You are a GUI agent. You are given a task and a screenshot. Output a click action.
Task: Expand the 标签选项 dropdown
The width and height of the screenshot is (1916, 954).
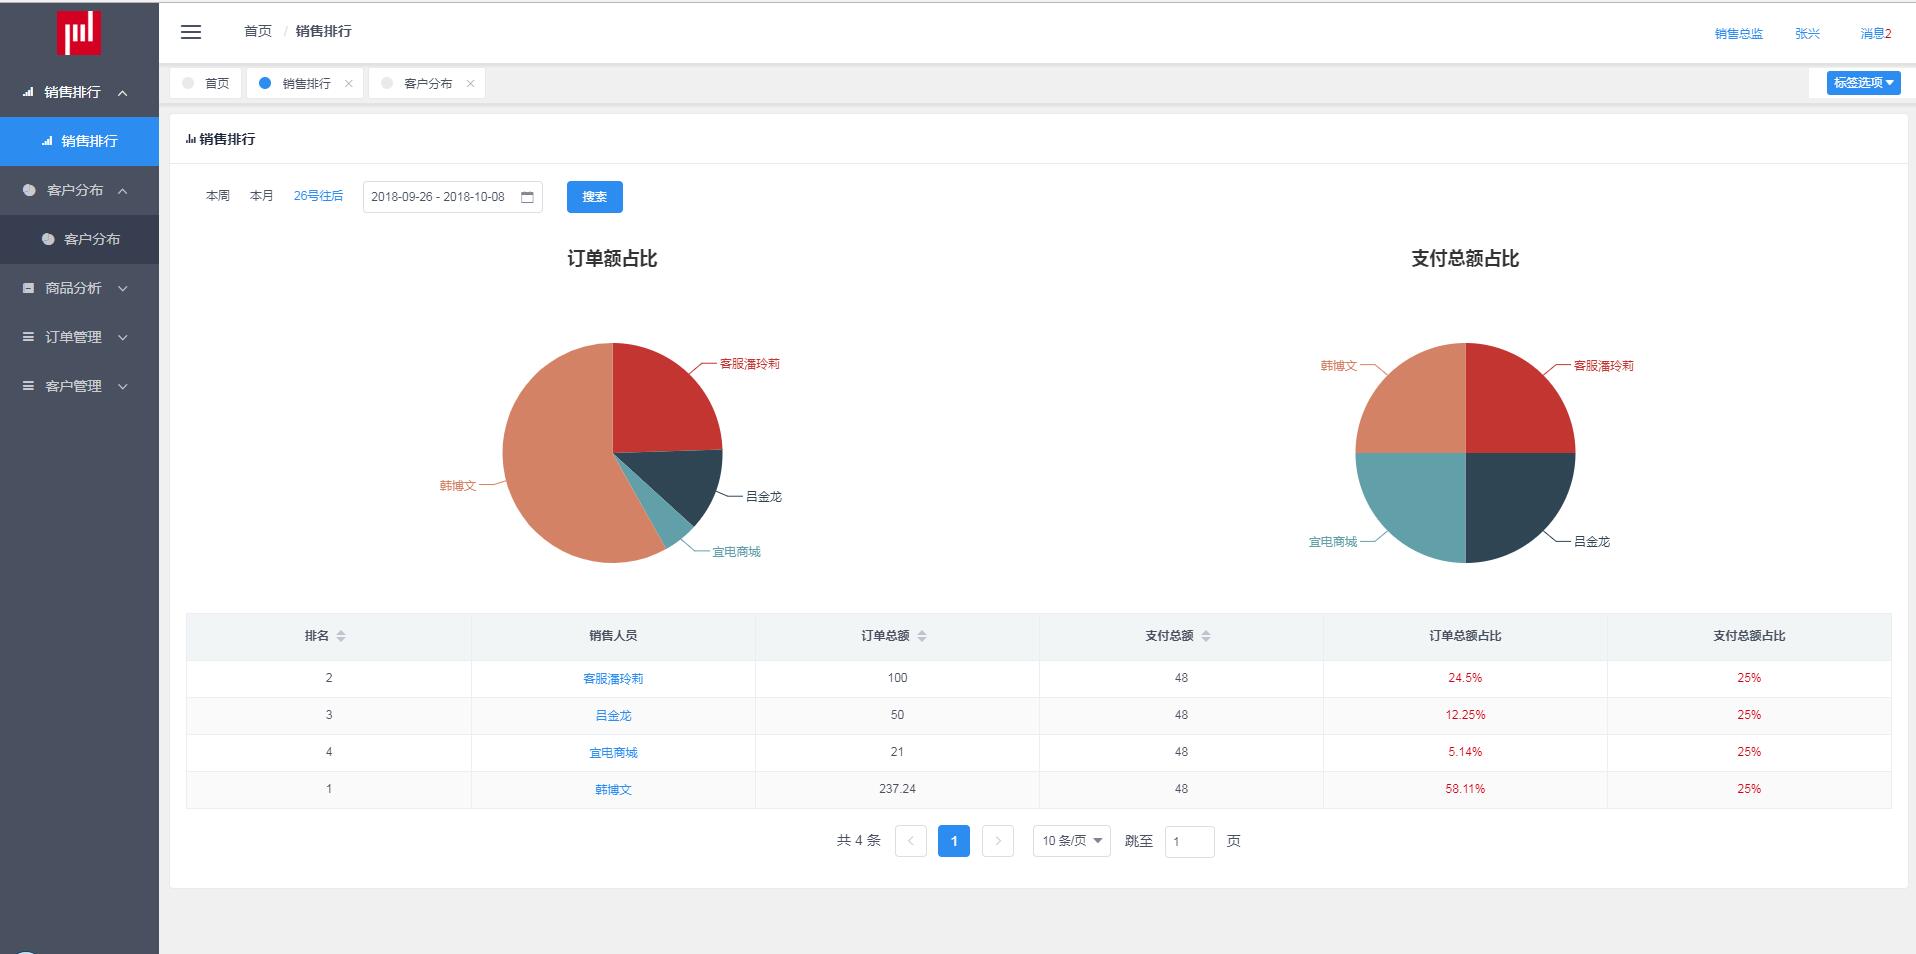tap(1863, 83)
